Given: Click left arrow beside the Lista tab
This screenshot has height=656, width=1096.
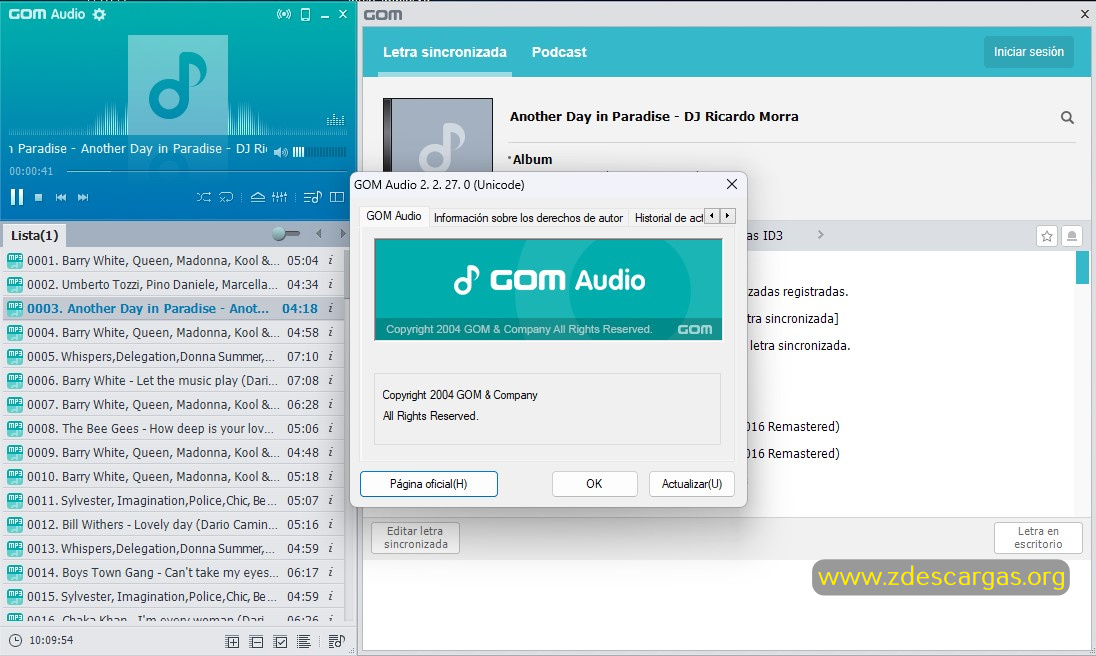Looking at the screenshot, I should click(318, 234).
